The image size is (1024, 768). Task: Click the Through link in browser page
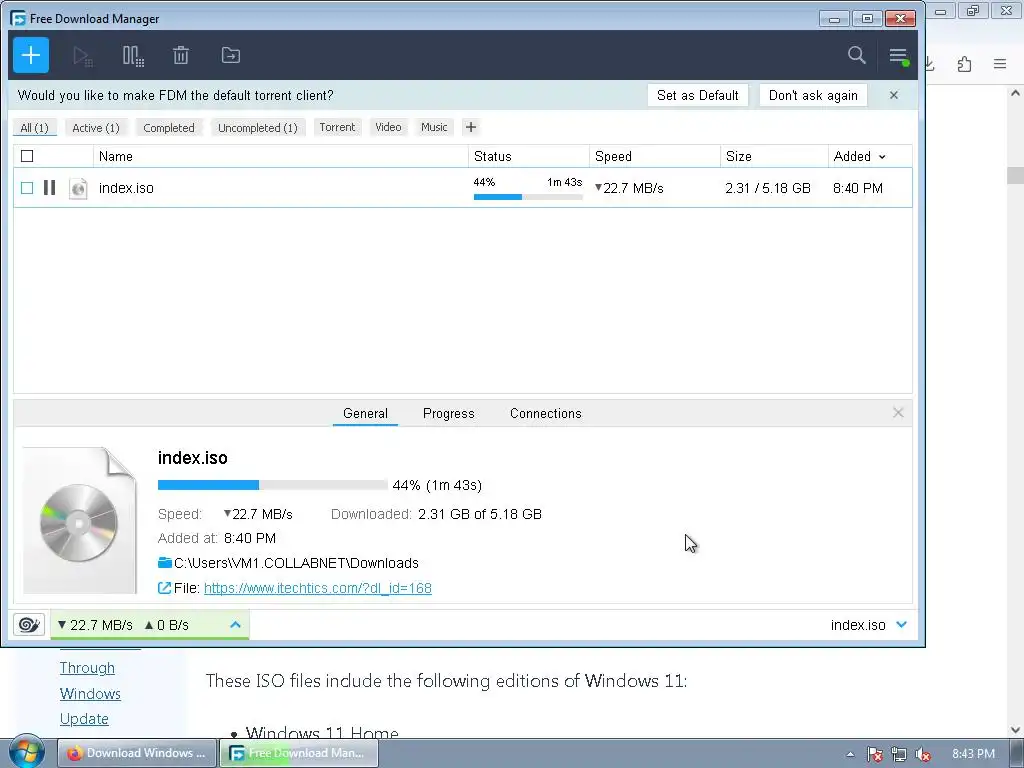(87, 667)
